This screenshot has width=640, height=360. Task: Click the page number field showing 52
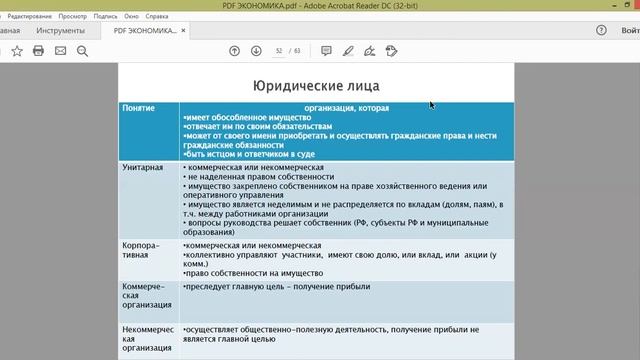(279, 51)
